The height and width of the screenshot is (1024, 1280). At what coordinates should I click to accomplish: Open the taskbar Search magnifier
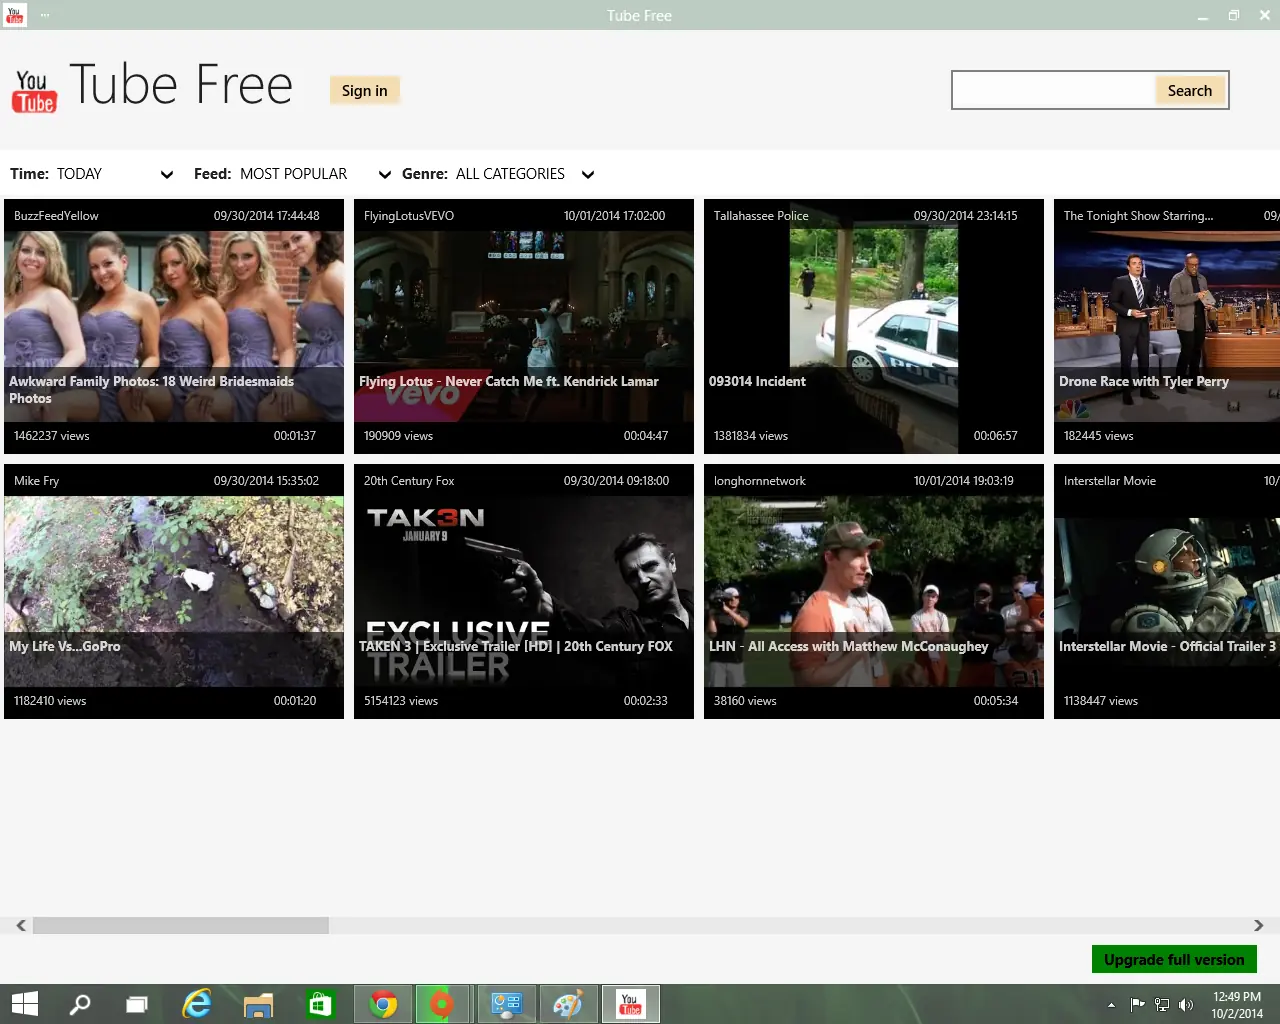(x=79, y=1004)
